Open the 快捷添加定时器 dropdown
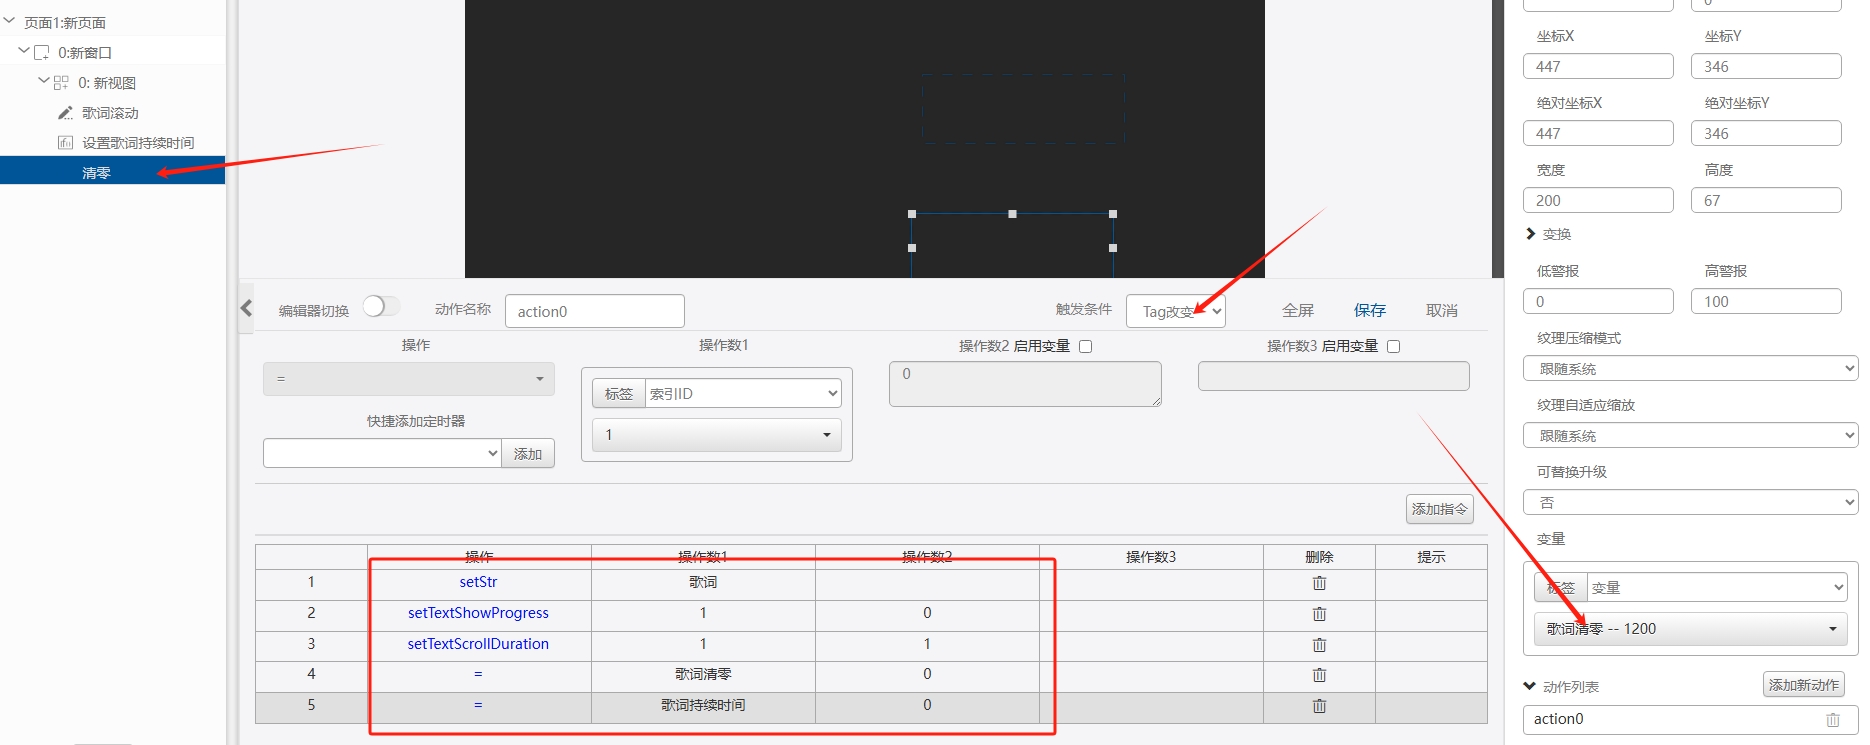 [x=382, y=453]
